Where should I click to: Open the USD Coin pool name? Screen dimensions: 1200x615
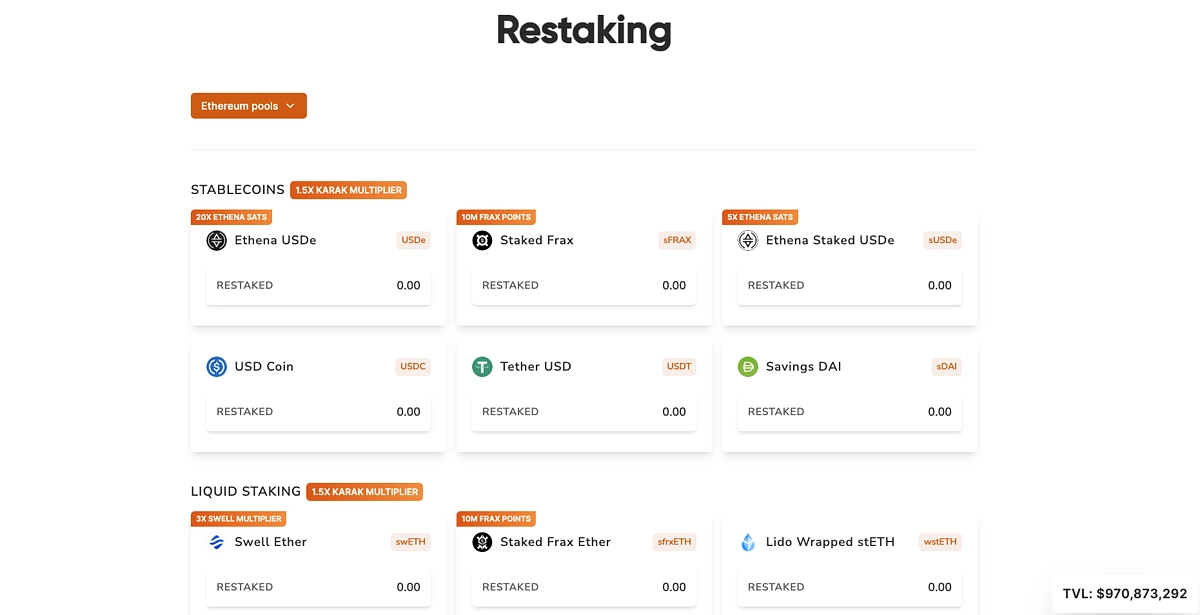(264, 367)
